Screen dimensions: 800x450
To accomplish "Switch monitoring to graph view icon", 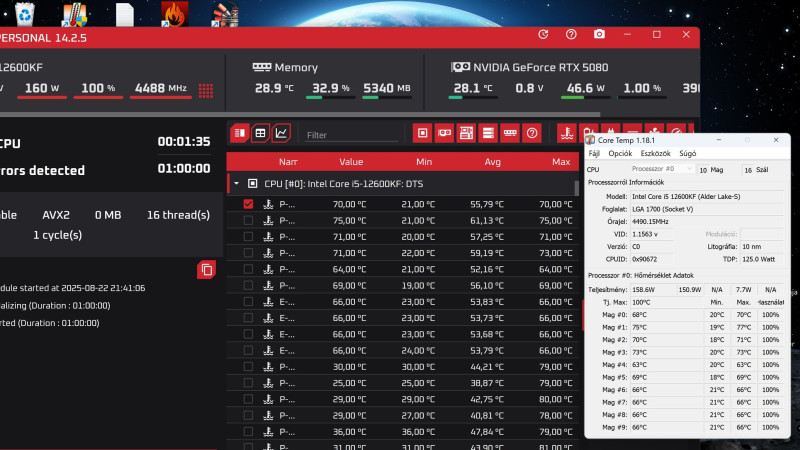I will pos(281,133).
